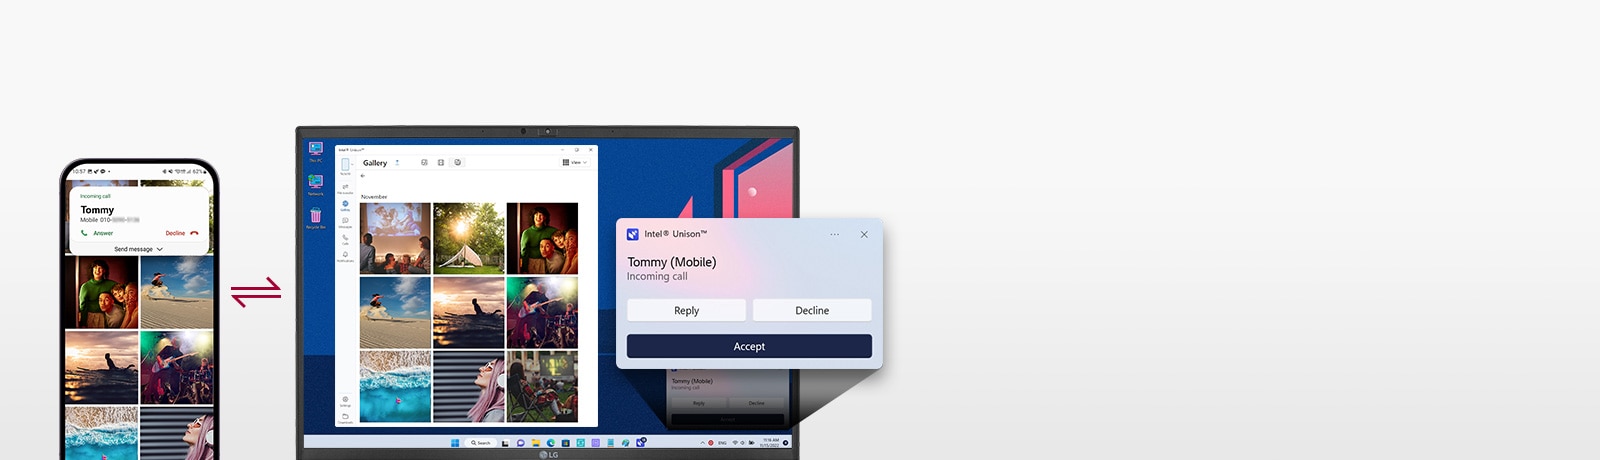
Task: Click ENG language indicator in tray
Action: click(722, 443)
